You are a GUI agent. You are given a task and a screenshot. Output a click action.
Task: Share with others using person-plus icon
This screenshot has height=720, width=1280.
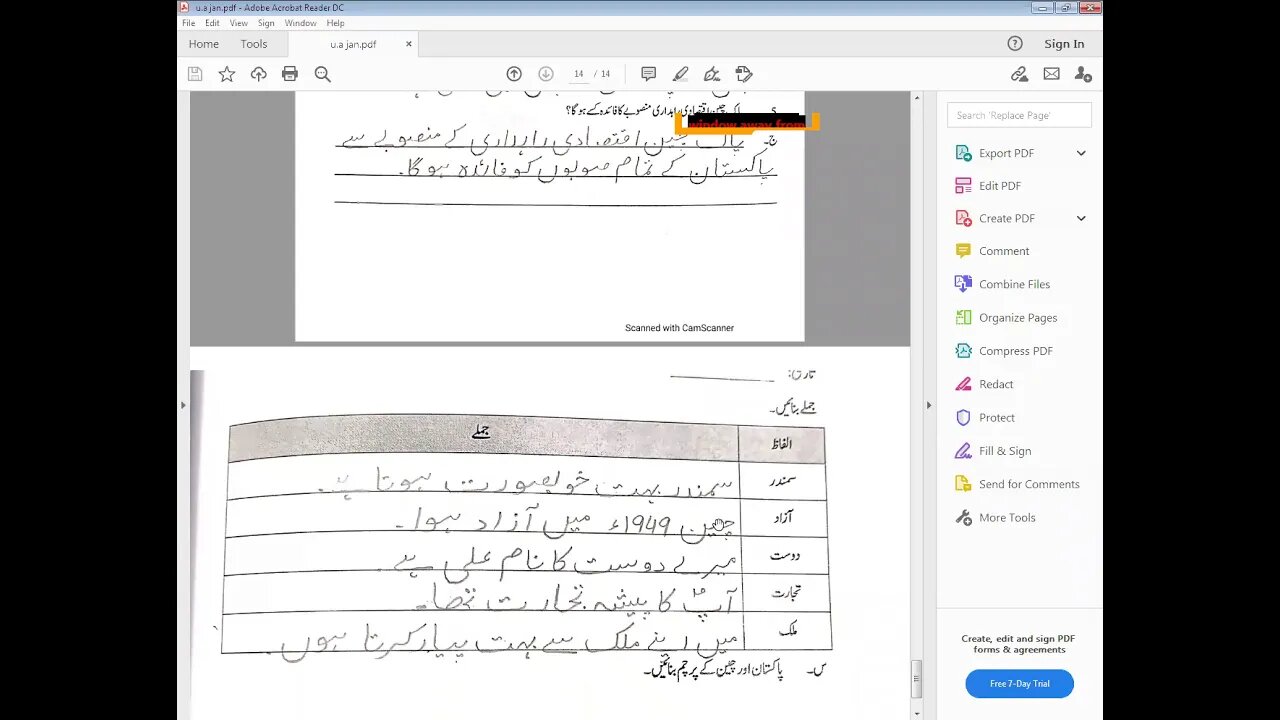click(1083, 74)
